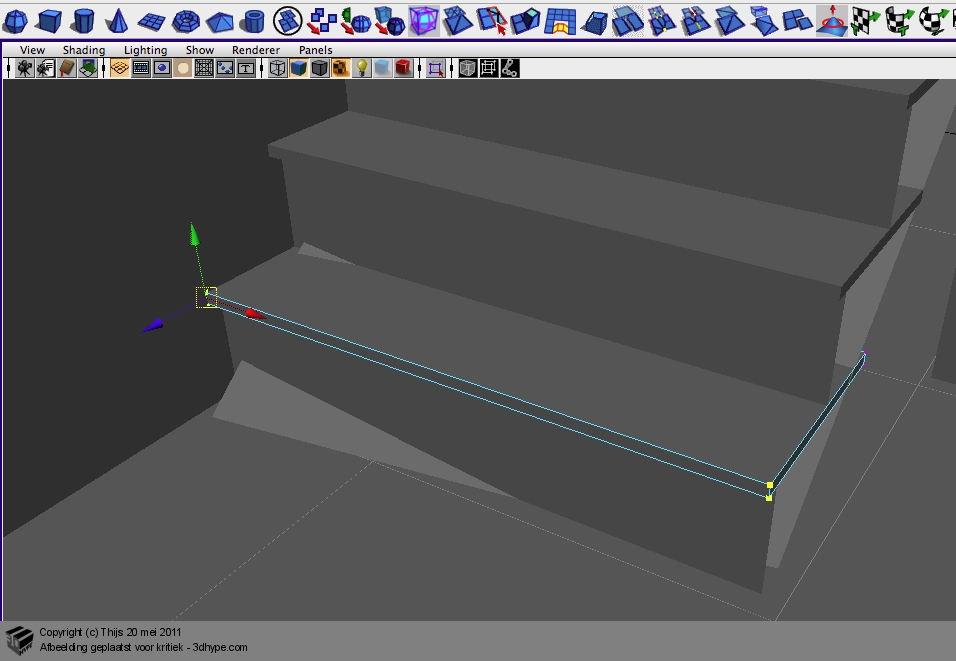Toggle X-Ray Joints icon

click(510, 68)
